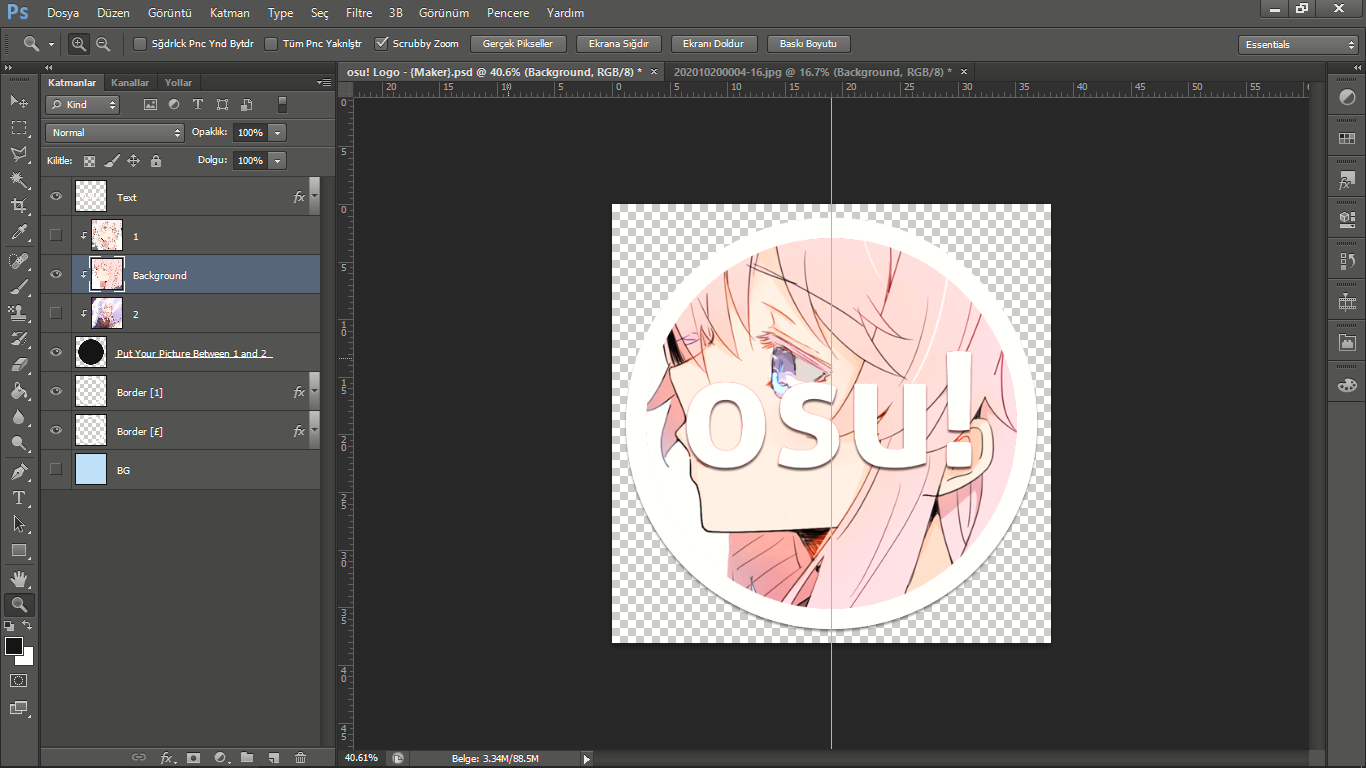Viewport: 1366px width, 768px height.
Task: Click the Ekrana Sığdır button
Action: coord(619,44)
